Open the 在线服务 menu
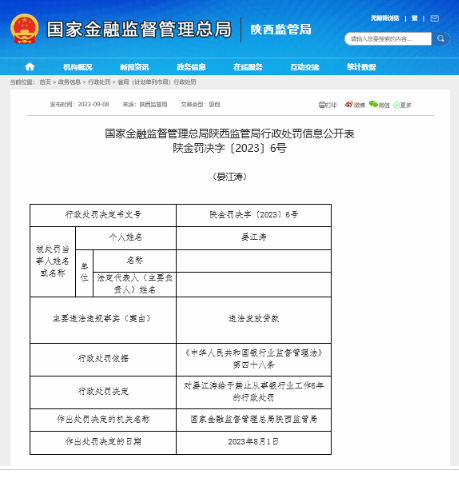Image resolution: width=459 pixels, height=477 pixels. 248,67
